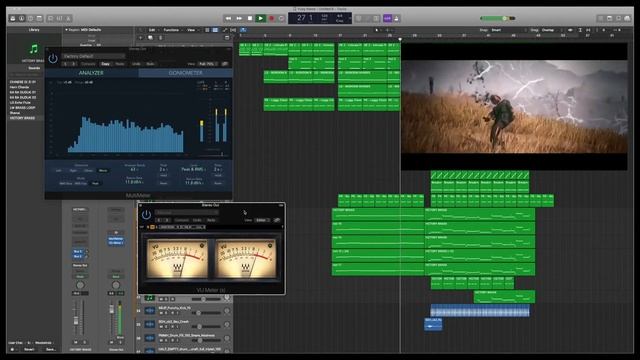Image resolution: width=640 pixels, height=360 pixels.
Task: Open the List Editors button
Action: pyautogui.click(x=600, y=18)
